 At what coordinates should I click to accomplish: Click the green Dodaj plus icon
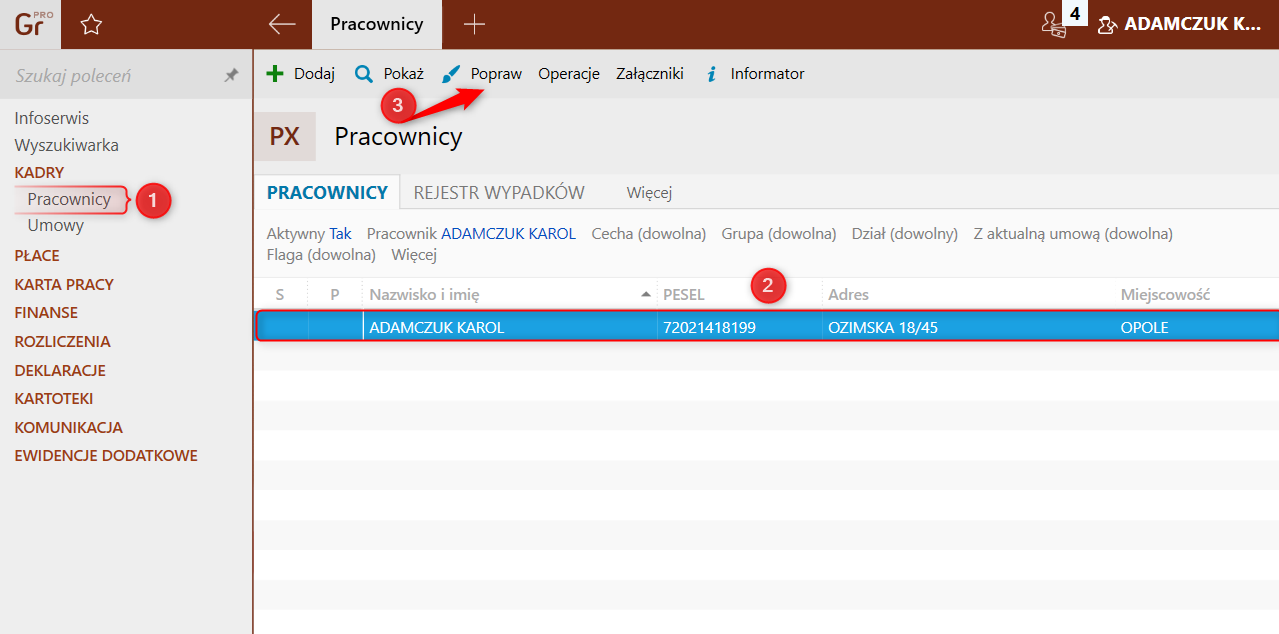tap(275, 74)
